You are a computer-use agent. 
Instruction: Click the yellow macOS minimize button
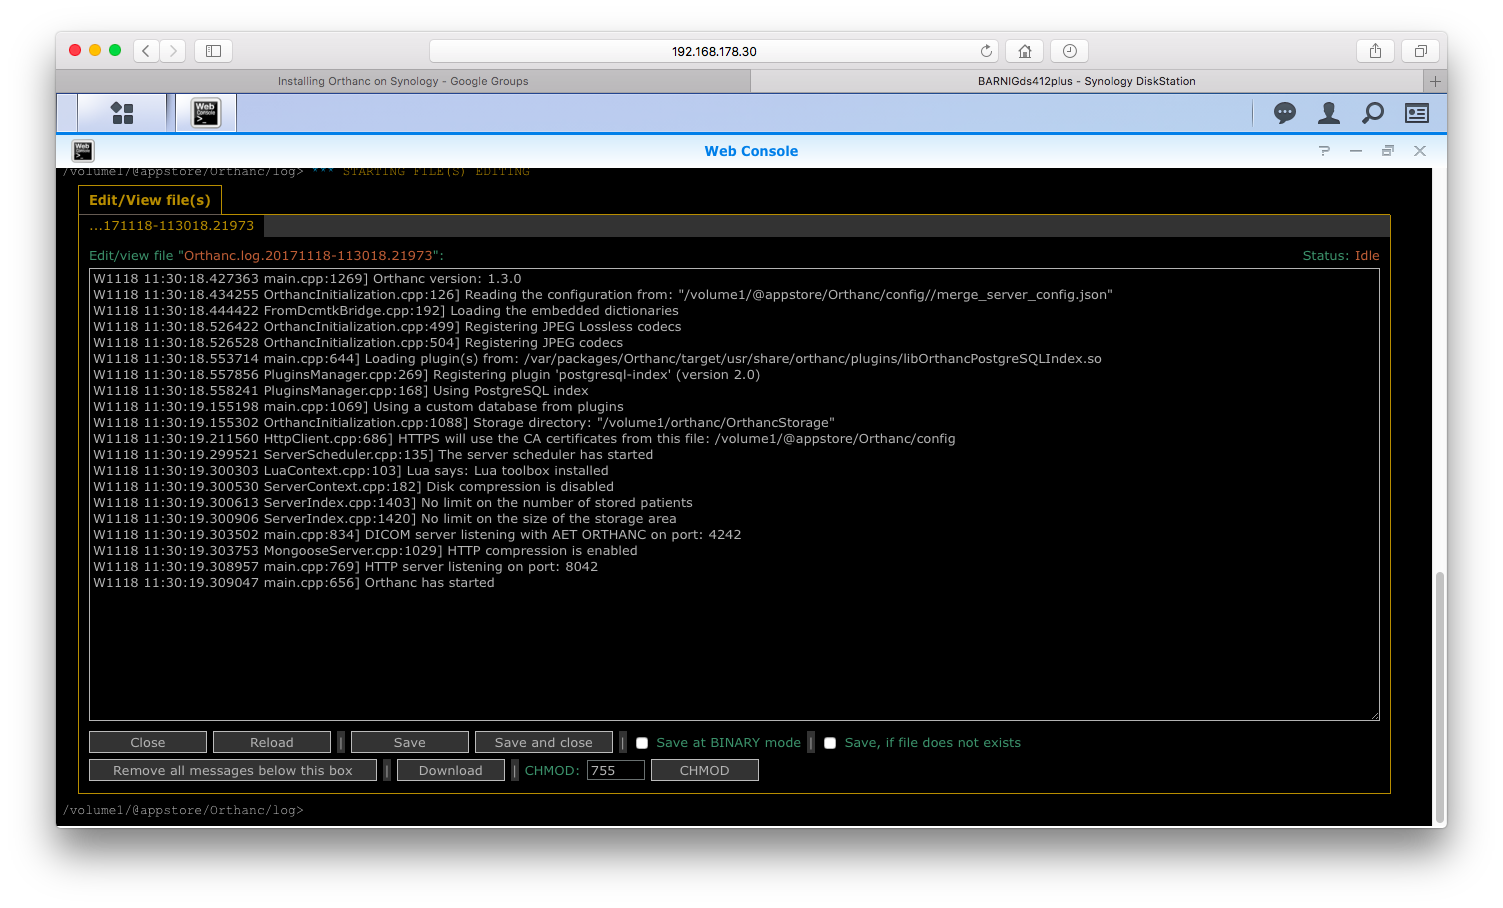(95, 50)
